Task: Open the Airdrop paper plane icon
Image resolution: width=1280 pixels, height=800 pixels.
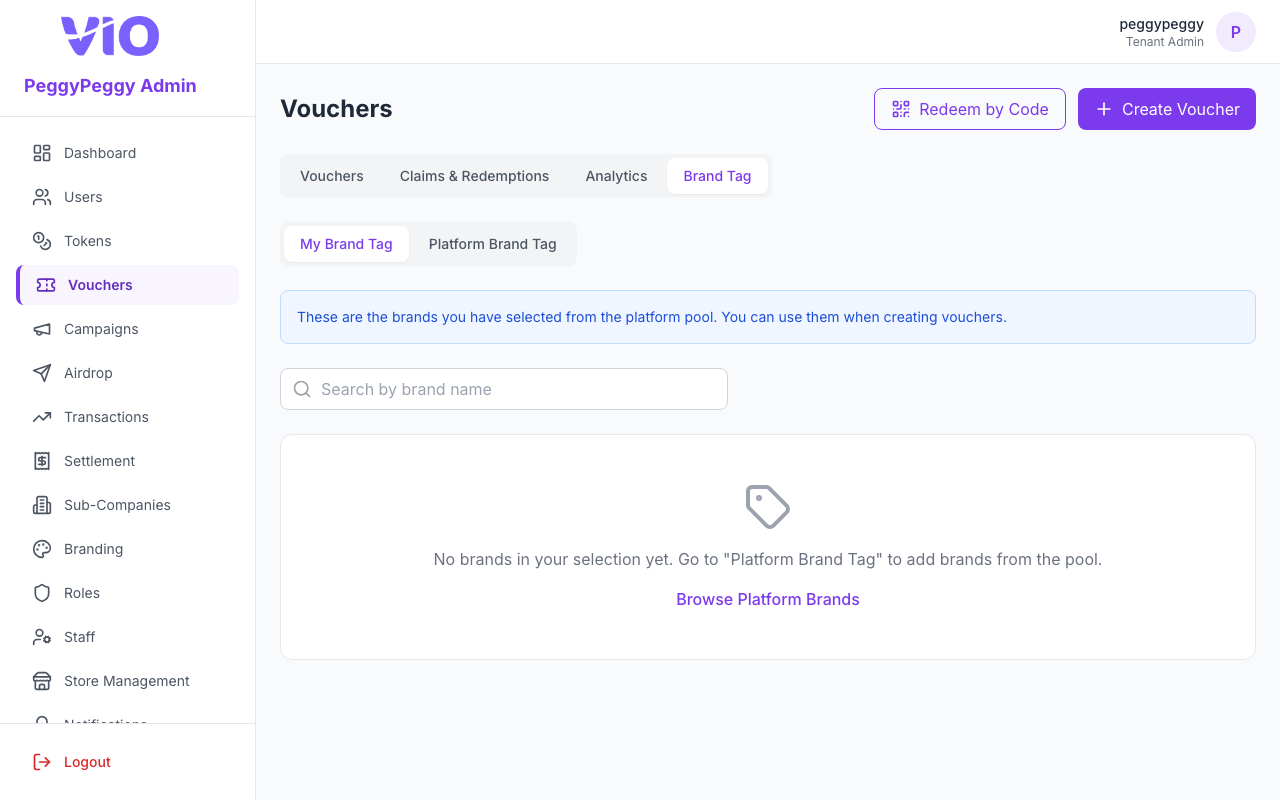Action: point(42,373)
